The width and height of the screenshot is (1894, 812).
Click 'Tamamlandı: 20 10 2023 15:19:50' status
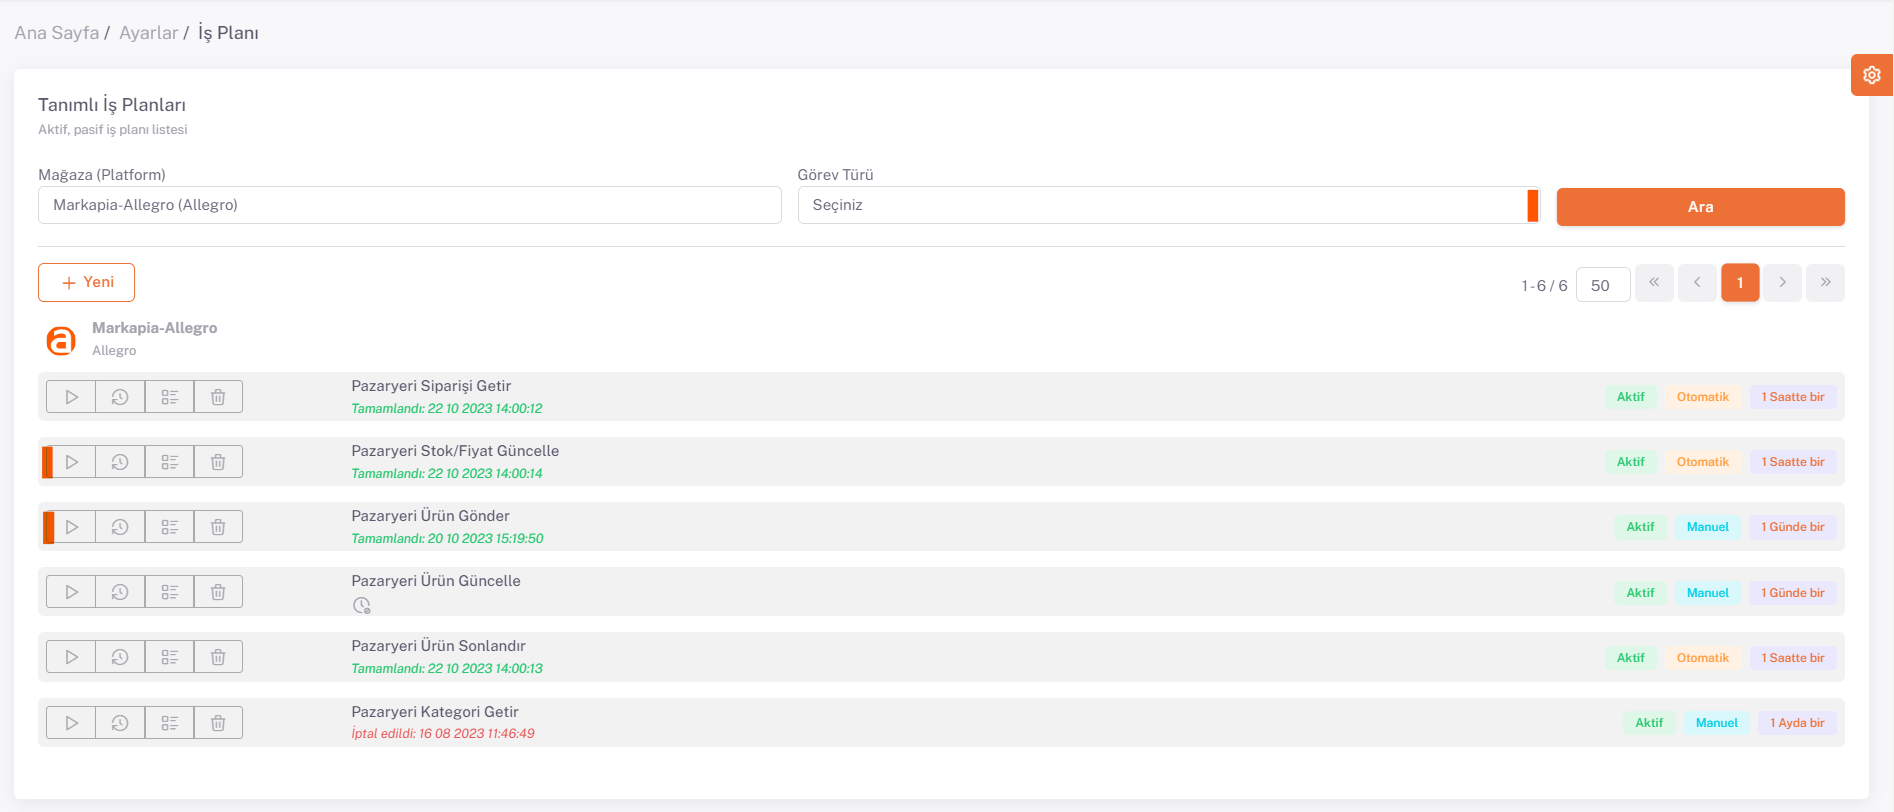pyautogui.click(x=447, y=539)
